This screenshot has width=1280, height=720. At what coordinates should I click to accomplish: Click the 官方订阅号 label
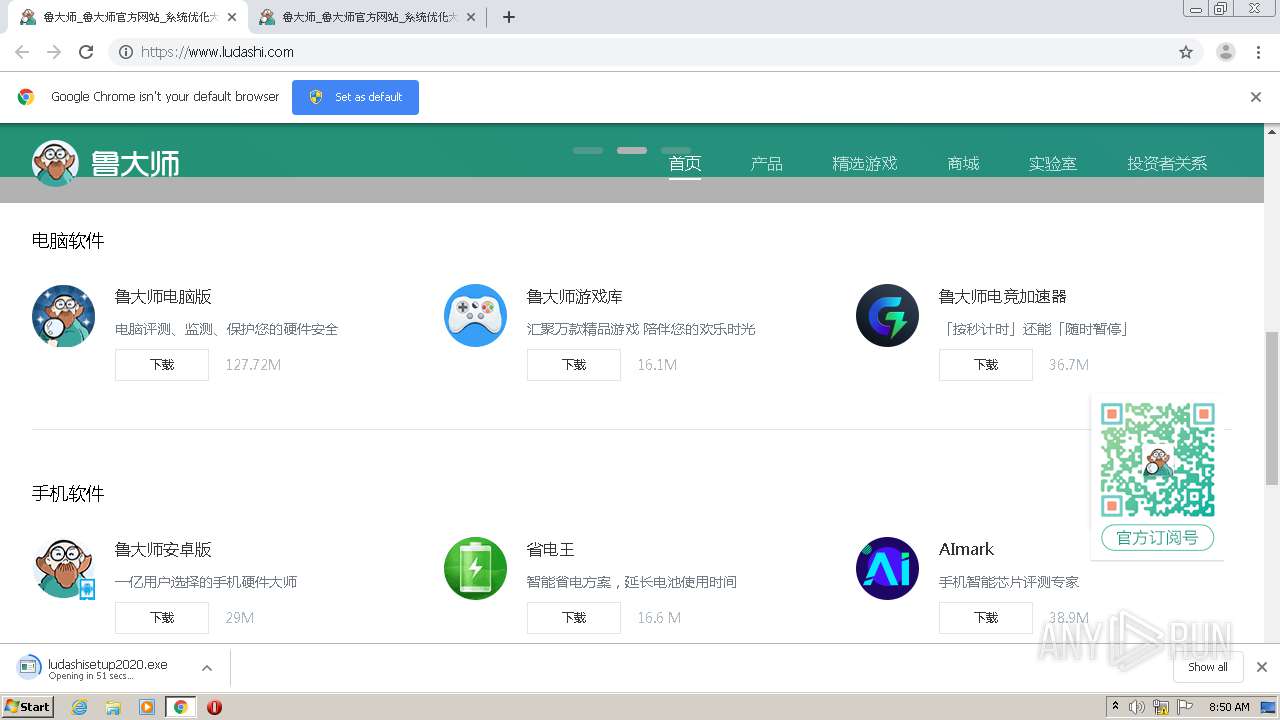pos(1158,537)
